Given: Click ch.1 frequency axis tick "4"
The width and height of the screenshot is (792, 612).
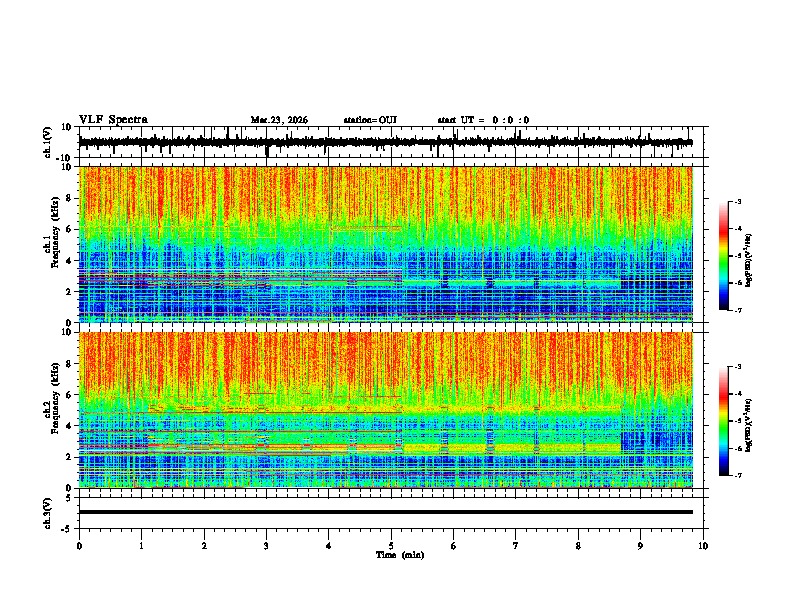Looking at the screenshot, I should coord(69,261).
